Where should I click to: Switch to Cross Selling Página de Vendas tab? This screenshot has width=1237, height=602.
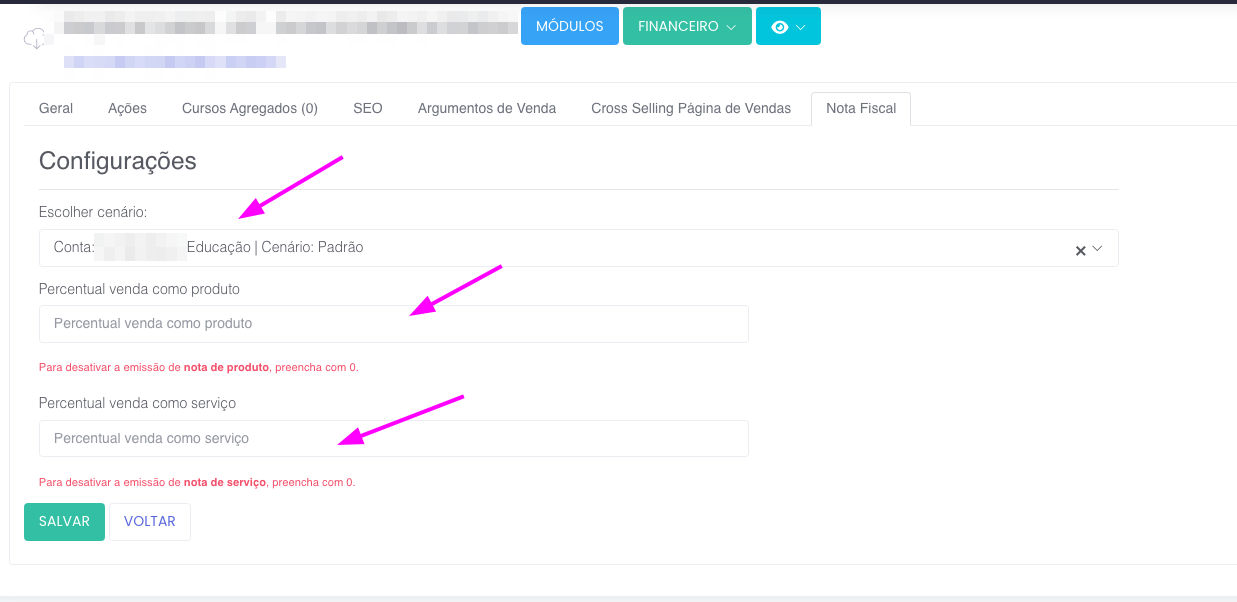[691, 108]
